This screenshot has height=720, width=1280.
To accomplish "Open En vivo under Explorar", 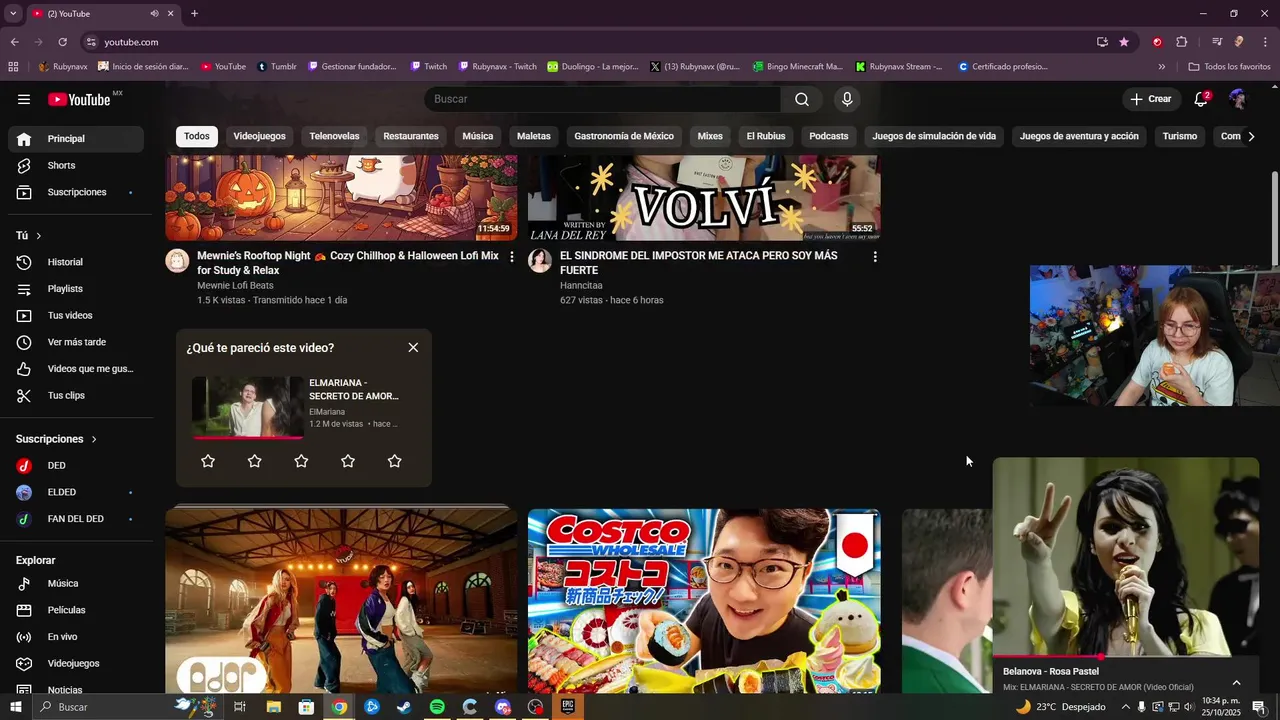I will click(x=76, y=637).
